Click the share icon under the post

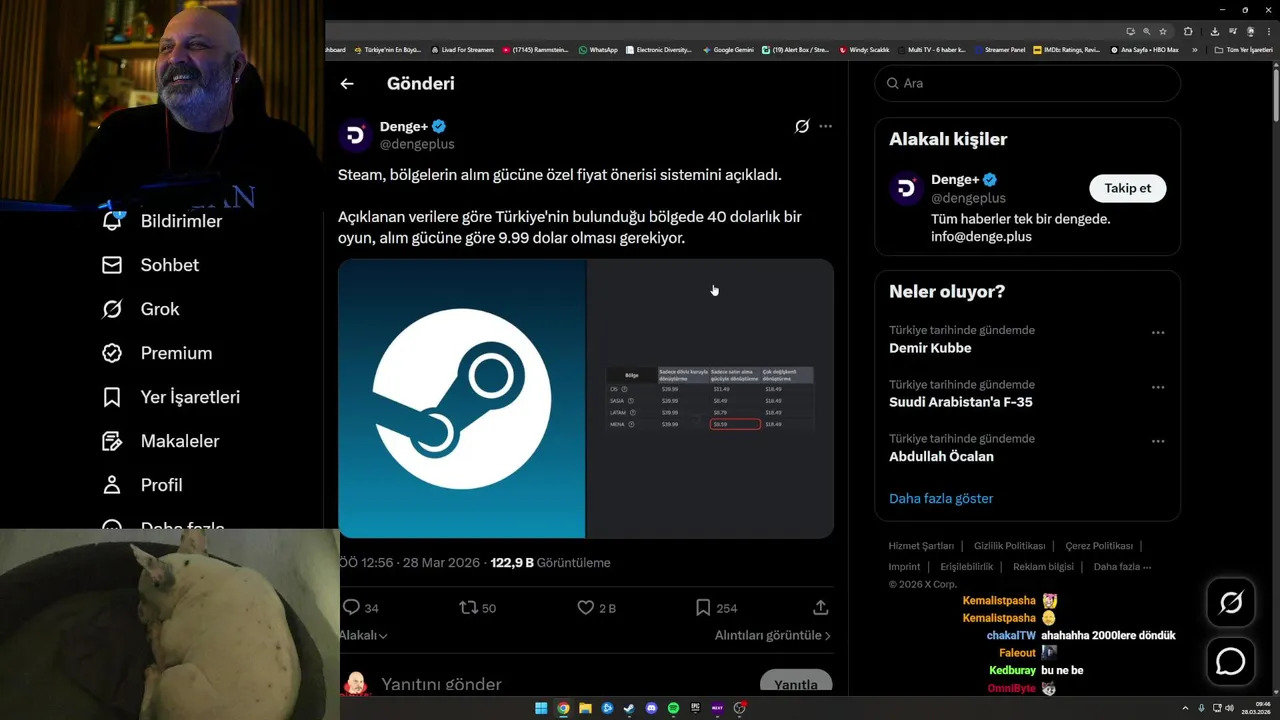(820, 607)
